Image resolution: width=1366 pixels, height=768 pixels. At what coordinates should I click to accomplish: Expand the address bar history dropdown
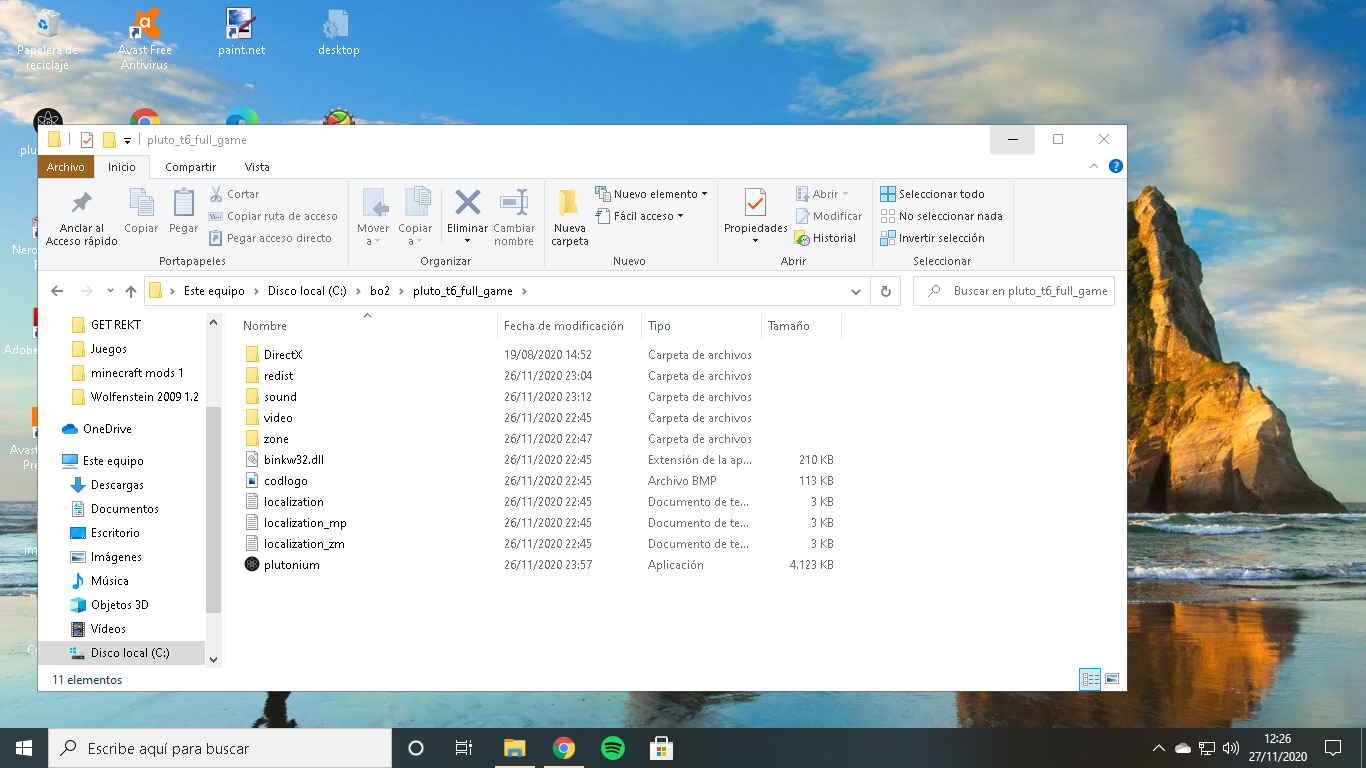(857, 292)
